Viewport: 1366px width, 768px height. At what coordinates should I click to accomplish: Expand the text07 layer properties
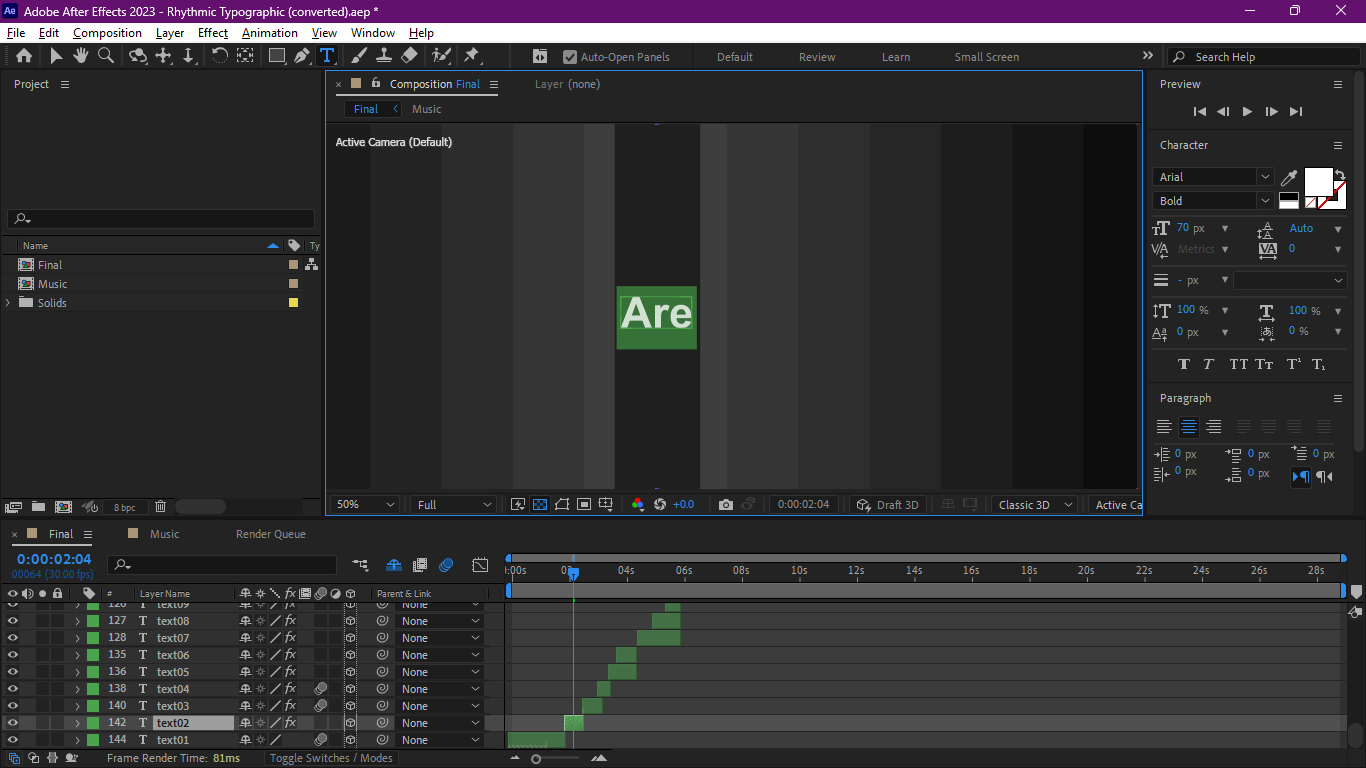[x=77, y=638]
